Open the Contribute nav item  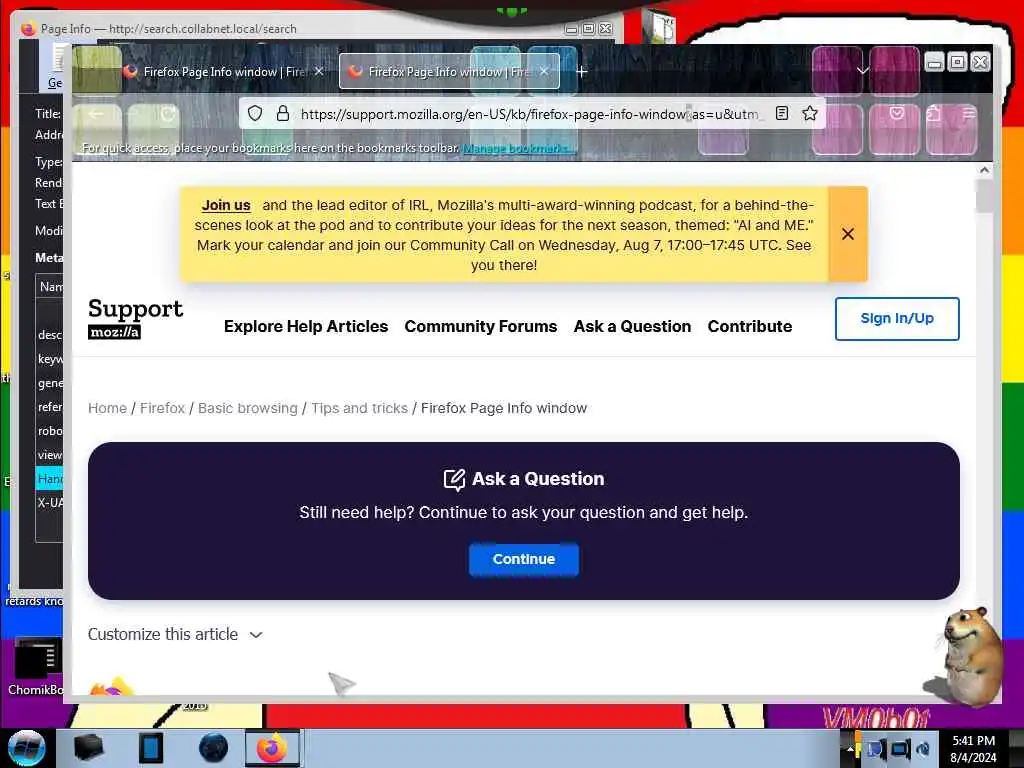(x=750, y=327)
